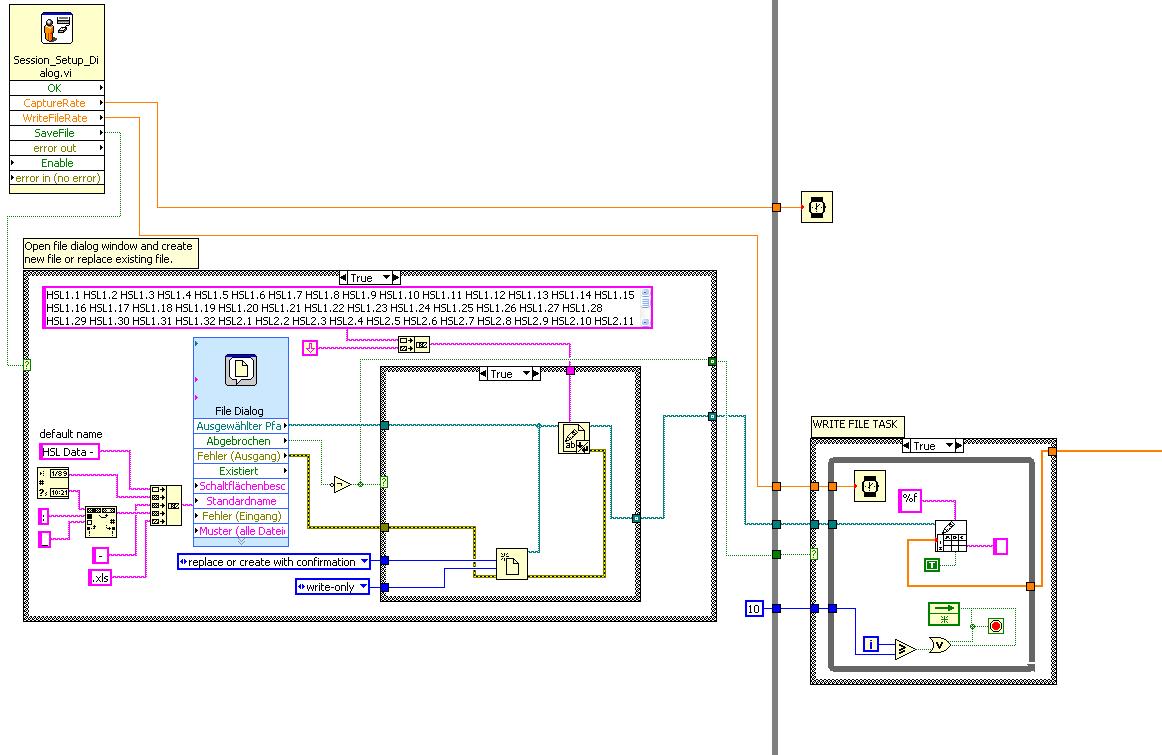1162x755 pixels.
Task: Open the write-only access enum dropdown
Action: [332, 587]
